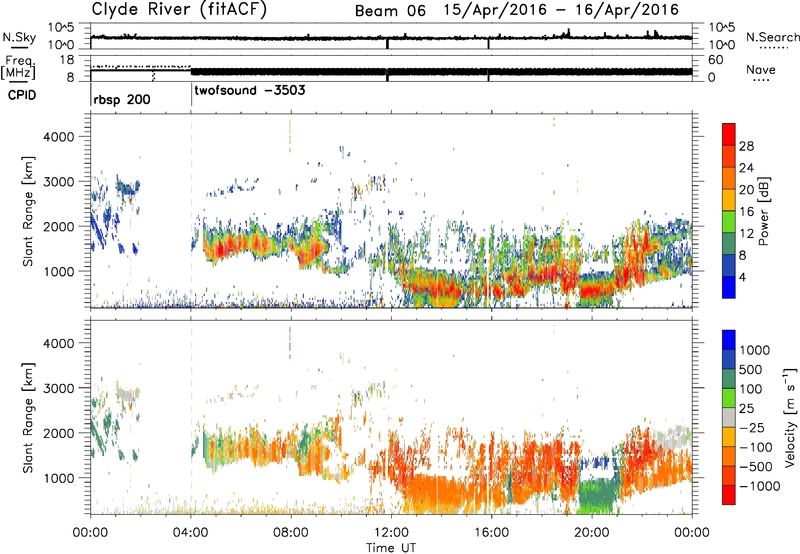Screen dimensions: 800x554
Task: Click the '08:00' time axis label
Action: click(x=291, y=533)
